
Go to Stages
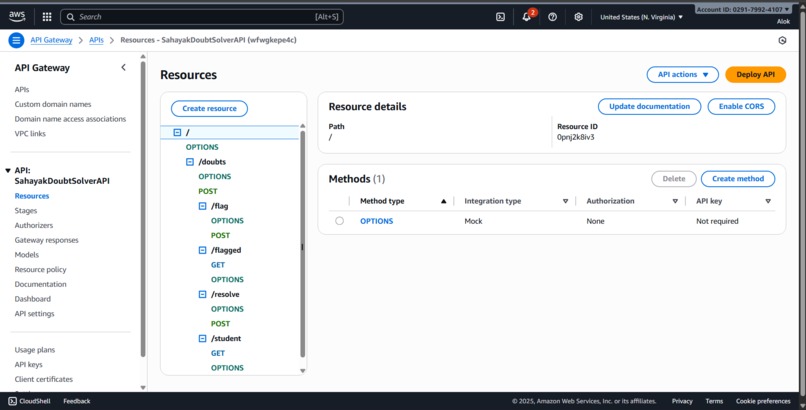coord(26,211)
